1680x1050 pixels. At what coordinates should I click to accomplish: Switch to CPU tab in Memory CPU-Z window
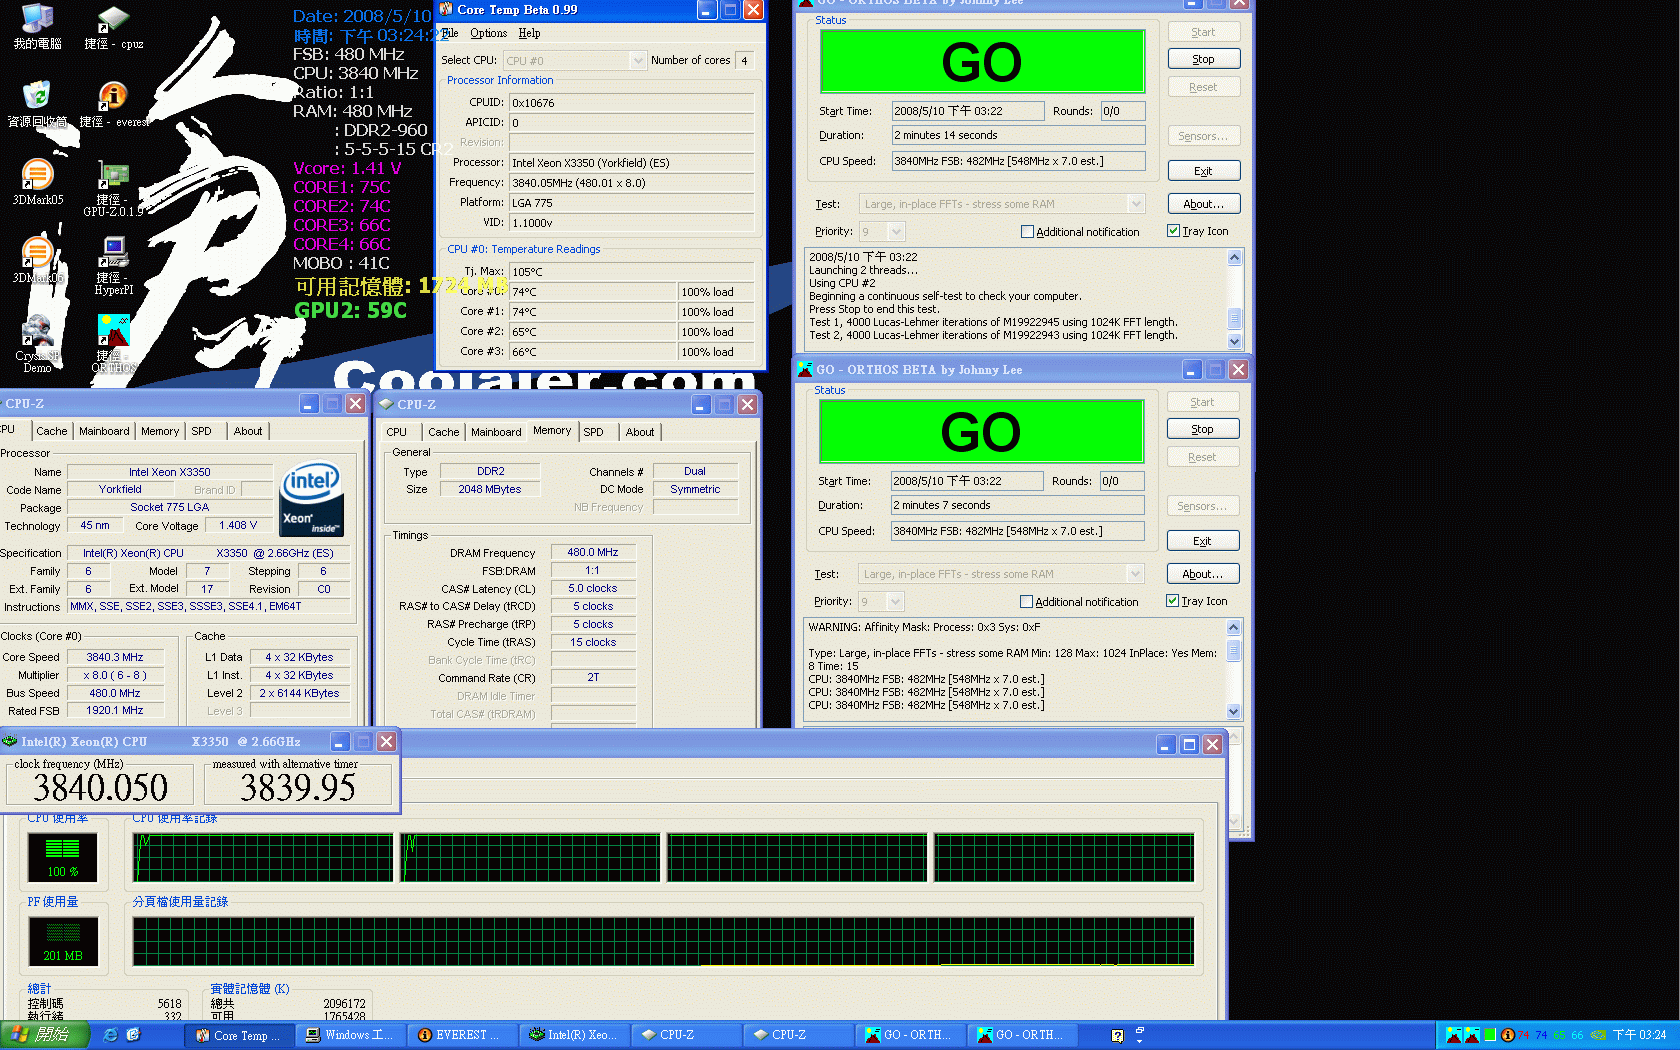coord(396,432)
